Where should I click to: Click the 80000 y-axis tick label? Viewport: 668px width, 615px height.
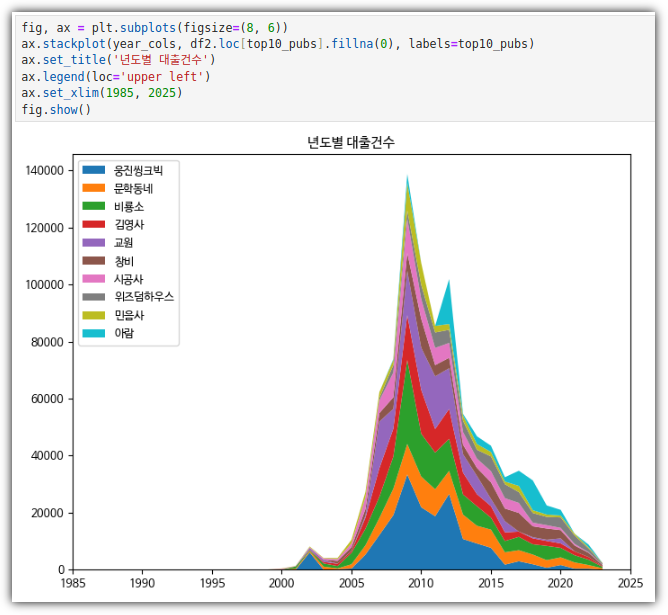47,342
